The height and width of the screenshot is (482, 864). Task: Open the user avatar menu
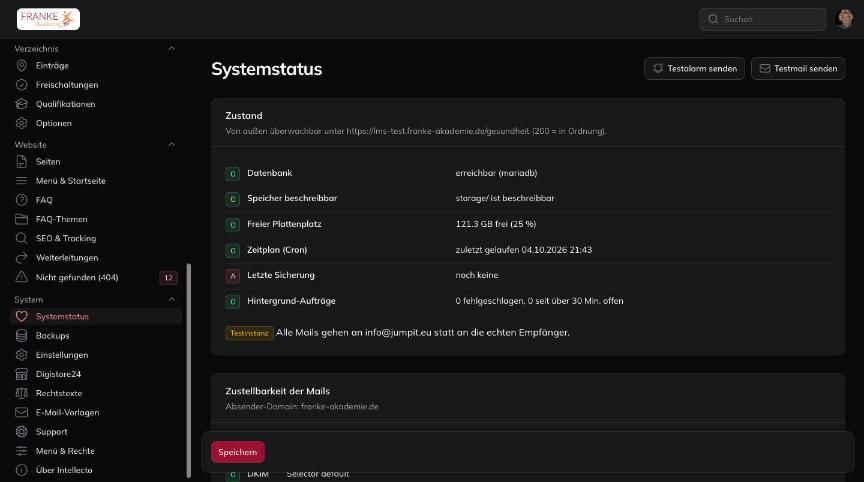844,19
